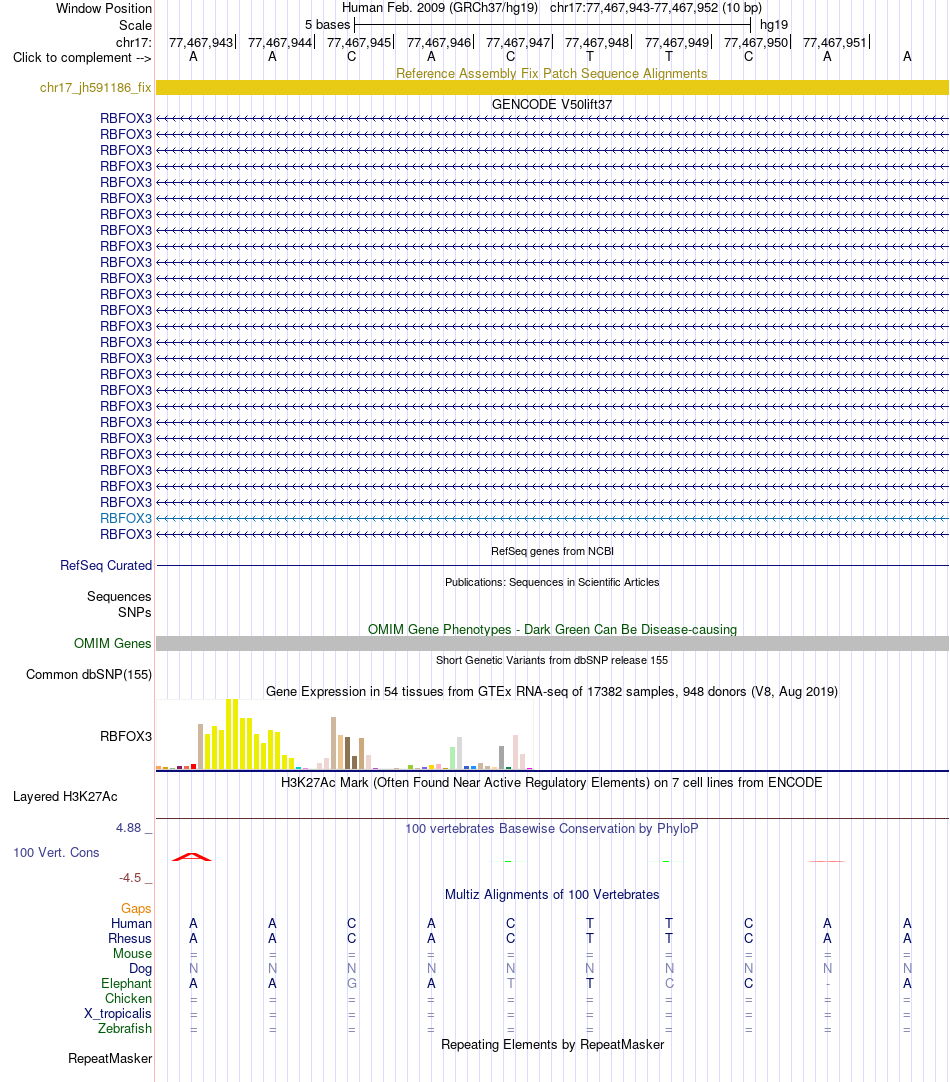Click the dash gap in the Elephant row
Image resolution: width=950 pixels, height=1082 pixels.
click(827, 984)
